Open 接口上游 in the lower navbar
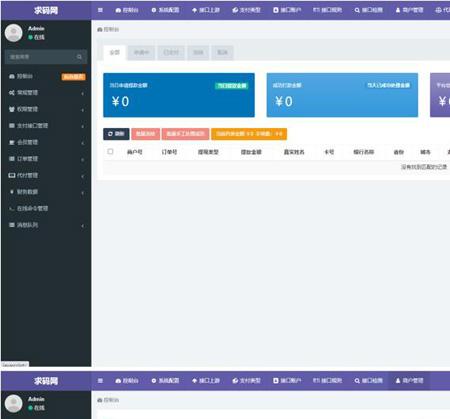Screen dimensions: 450x419 [x=206, y=381]
